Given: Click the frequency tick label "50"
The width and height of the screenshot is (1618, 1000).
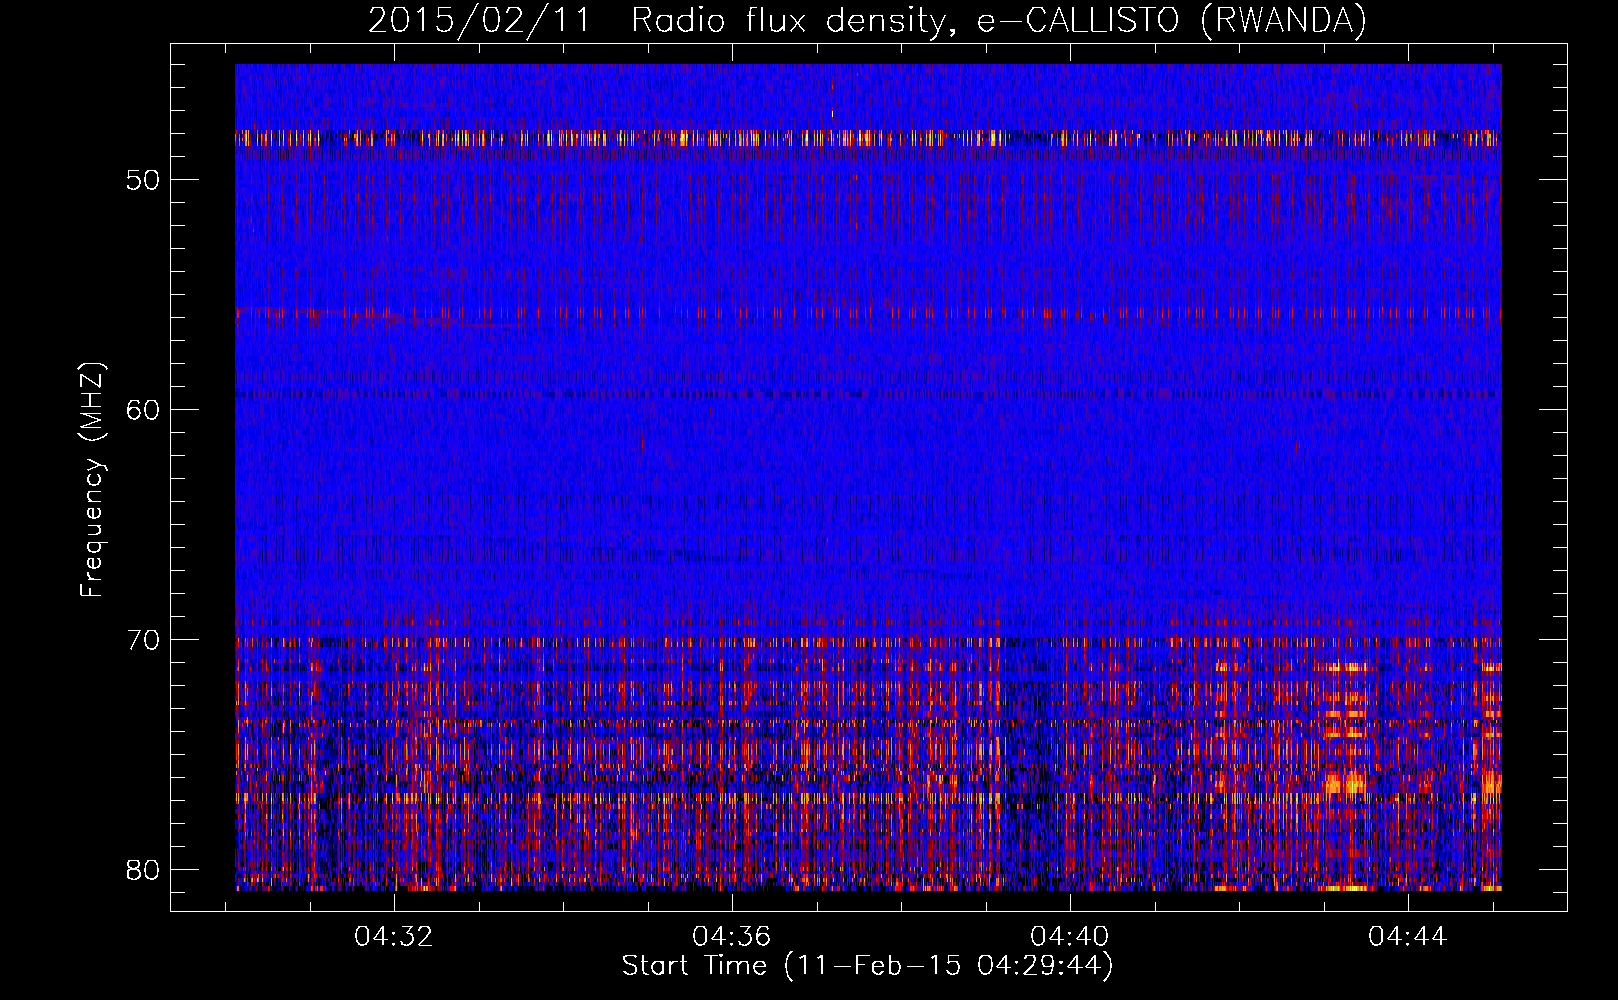Looking at the screenshot, I should (144, 181).
